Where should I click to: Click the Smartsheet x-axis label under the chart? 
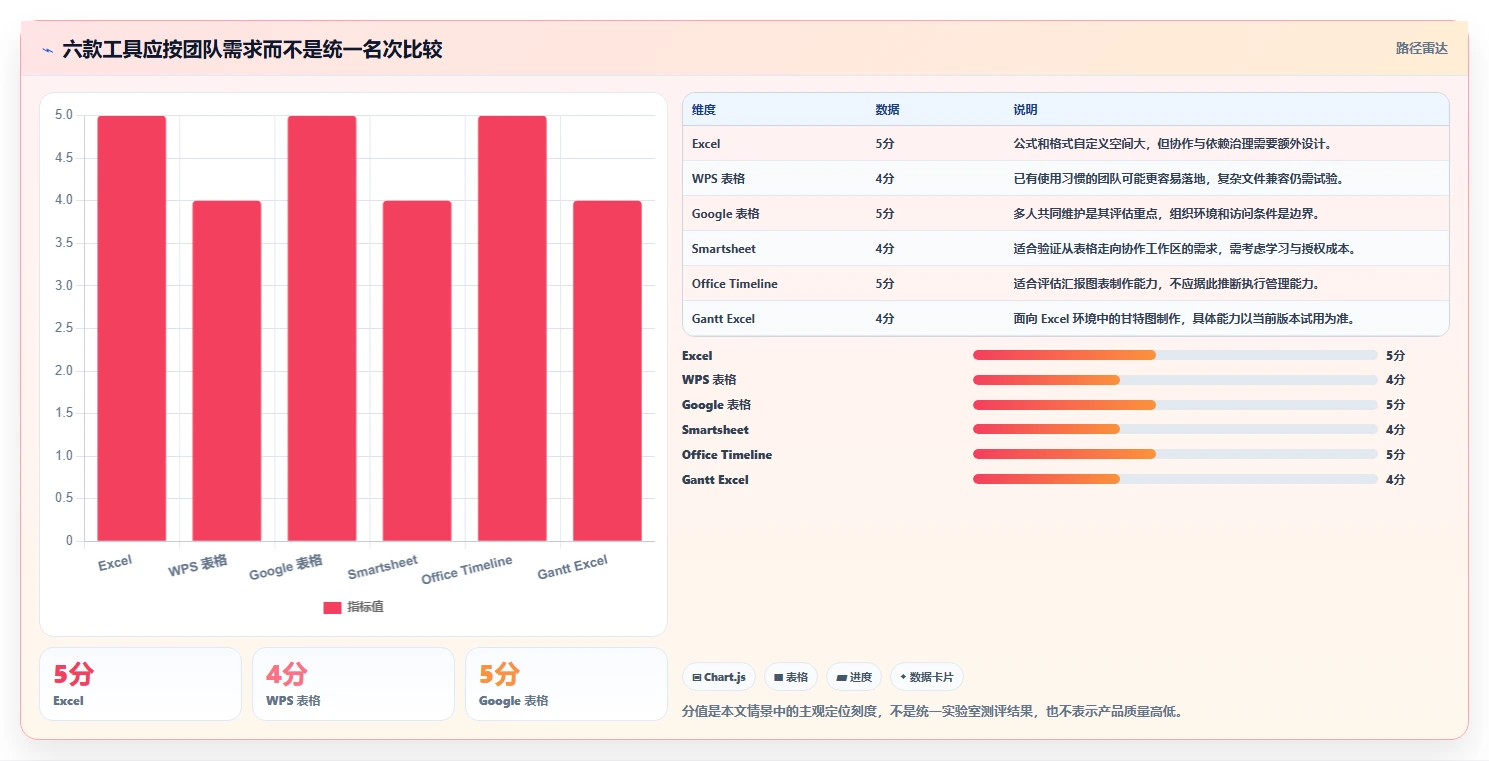pos(383,567)
